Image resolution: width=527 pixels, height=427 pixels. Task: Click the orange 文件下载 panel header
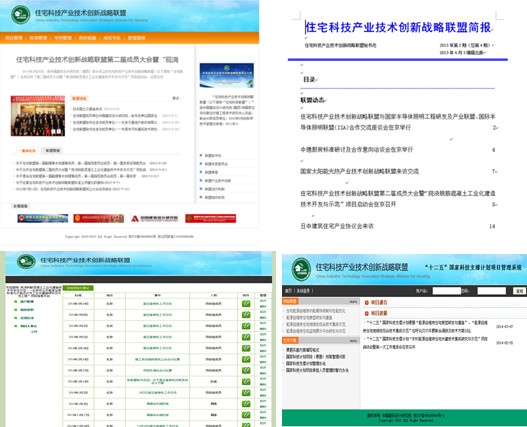point(290,341)
